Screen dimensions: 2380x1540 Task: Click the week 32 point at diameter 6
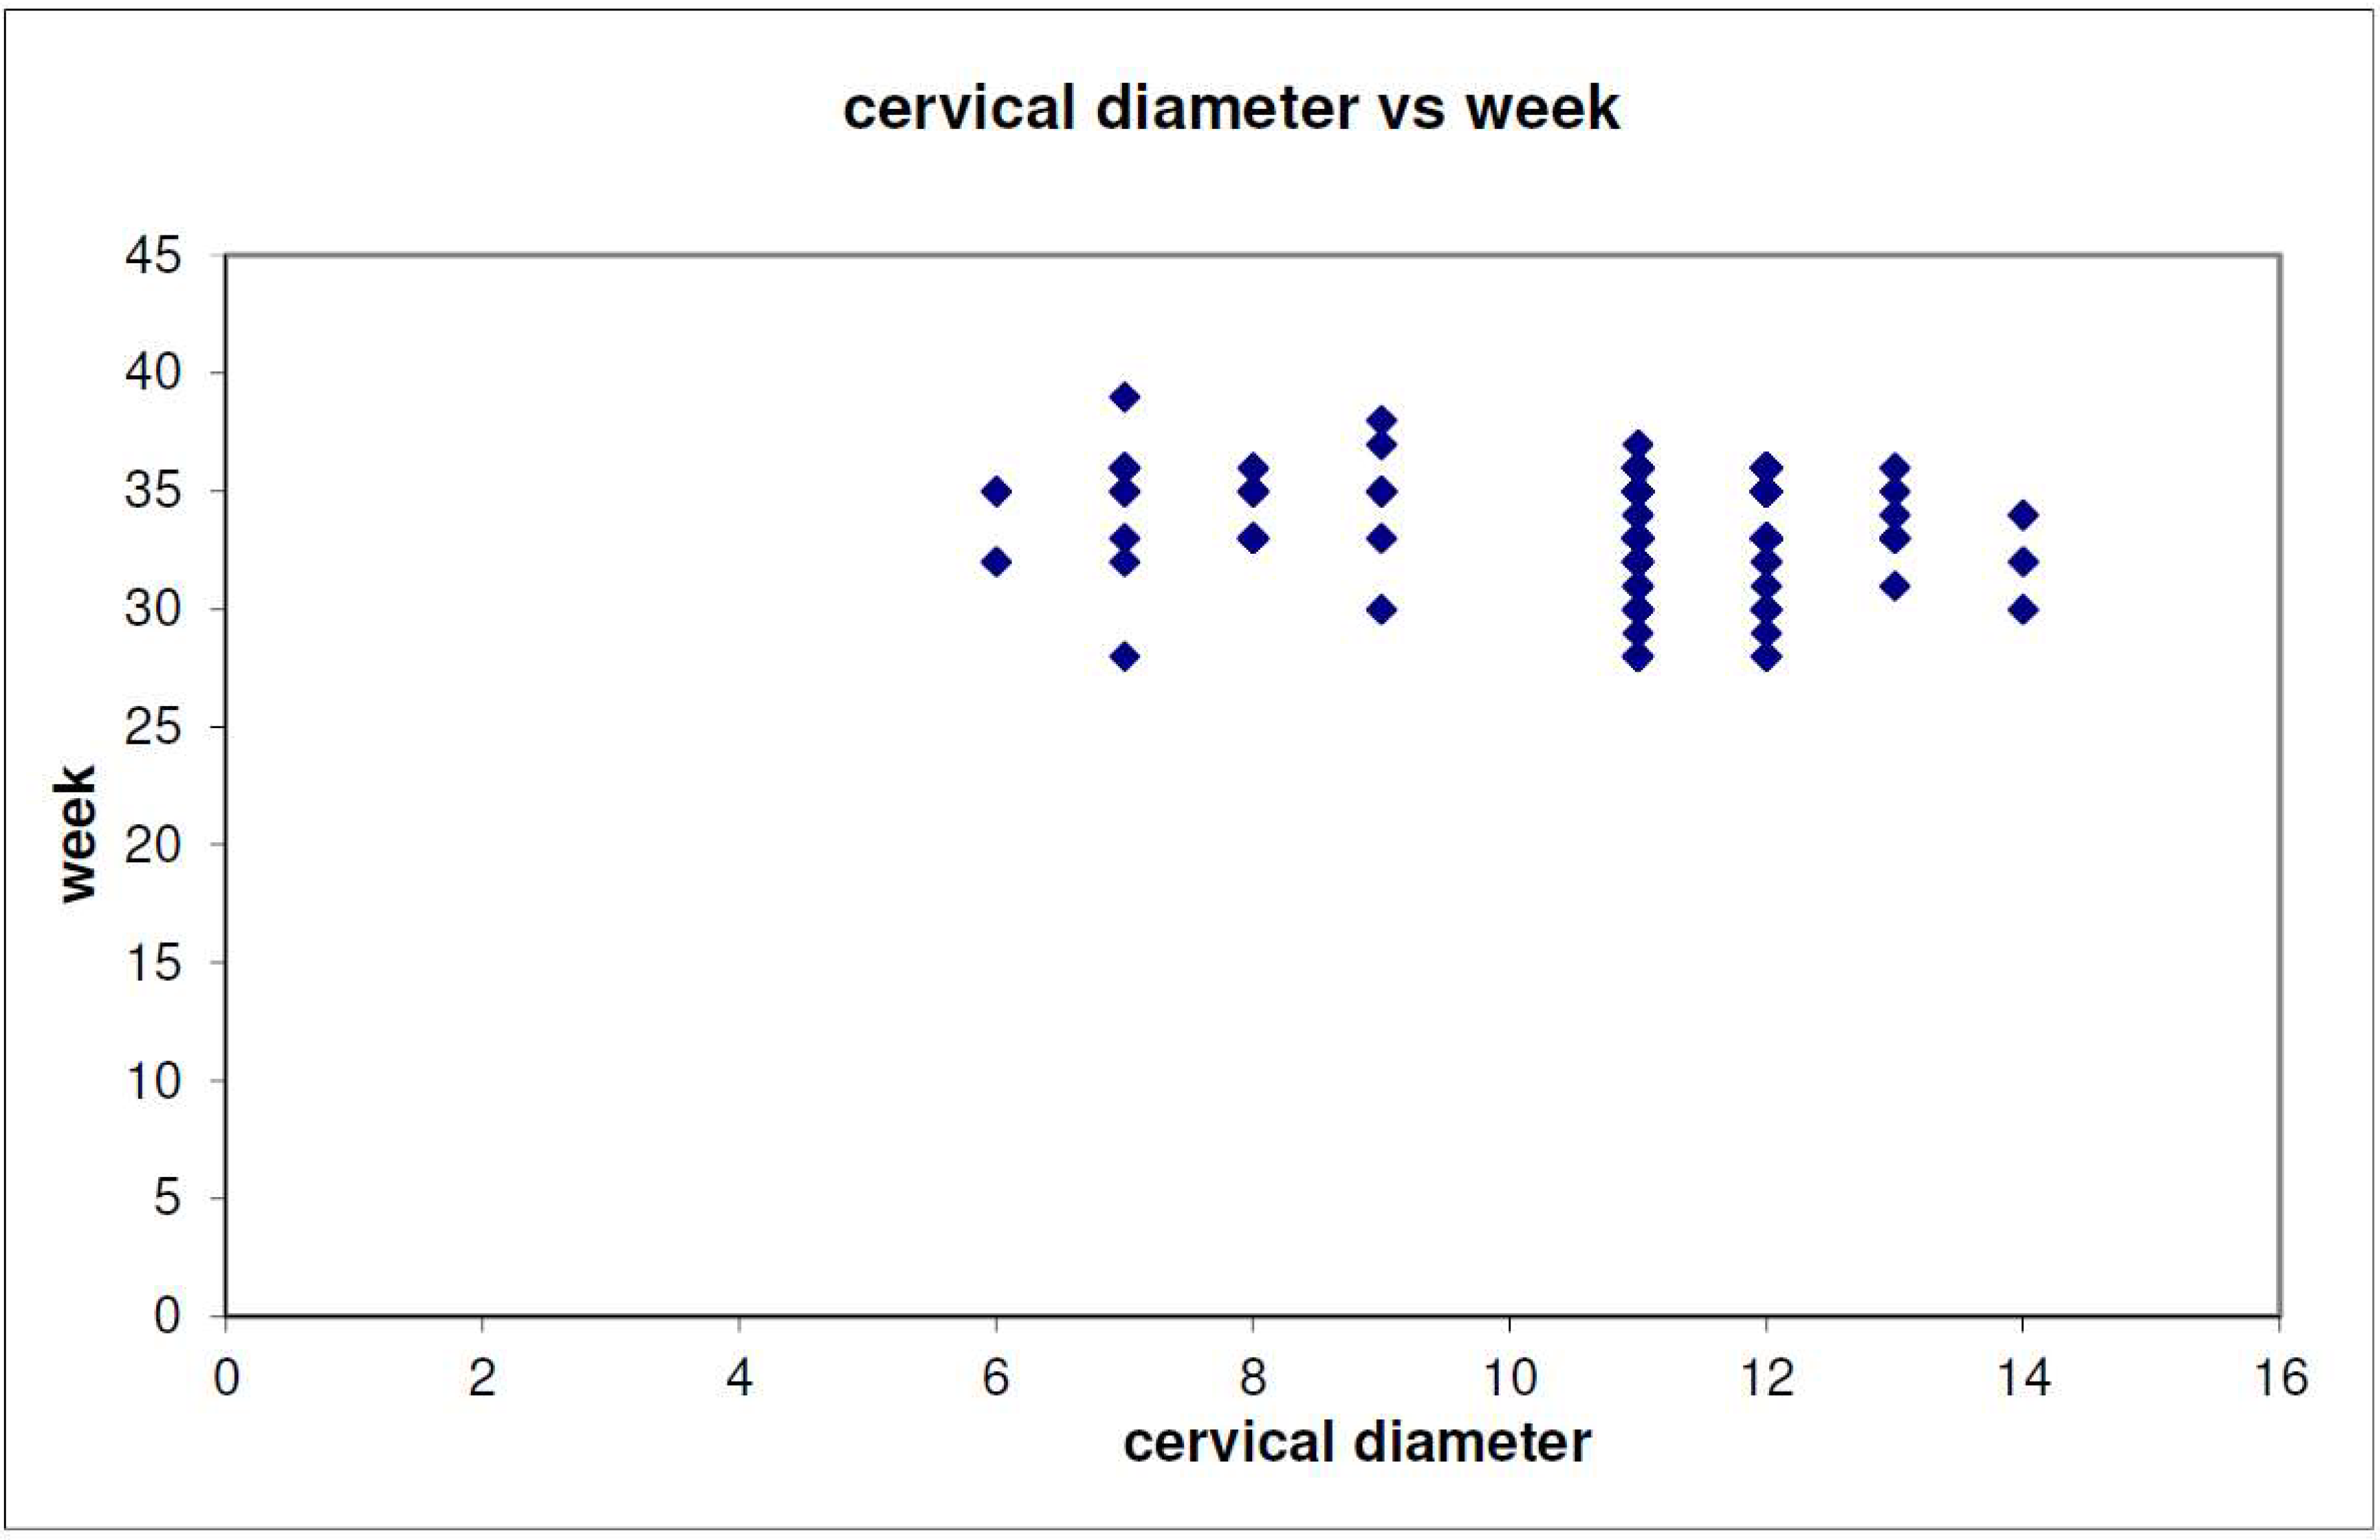pos(996,562)
